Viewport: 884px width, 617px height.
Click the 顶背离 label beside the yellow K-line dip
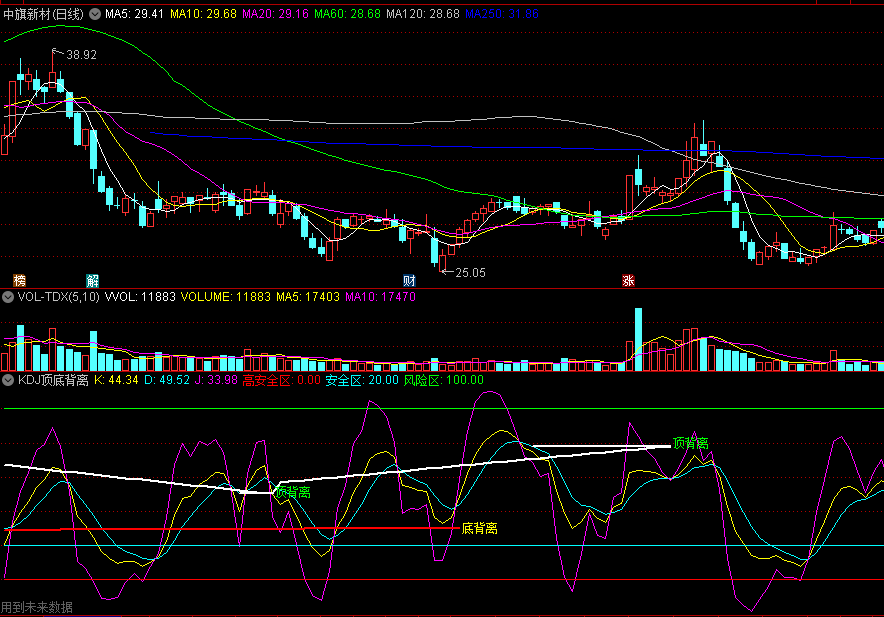pos(293,492)
